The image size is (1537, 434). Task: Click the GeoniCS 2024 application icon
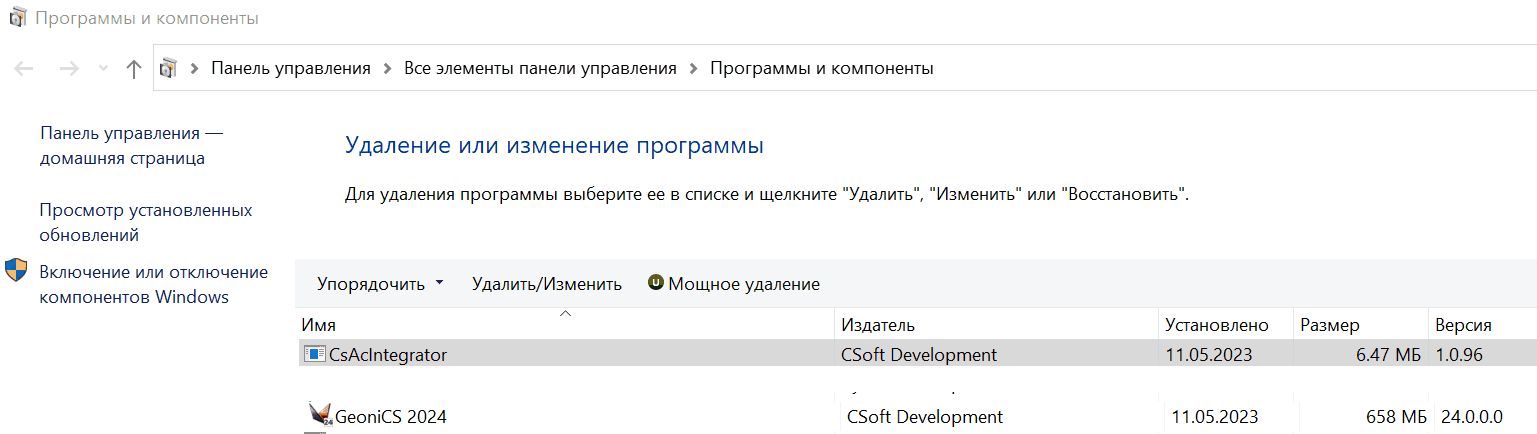pyautogui.click(x=320, y=416)
